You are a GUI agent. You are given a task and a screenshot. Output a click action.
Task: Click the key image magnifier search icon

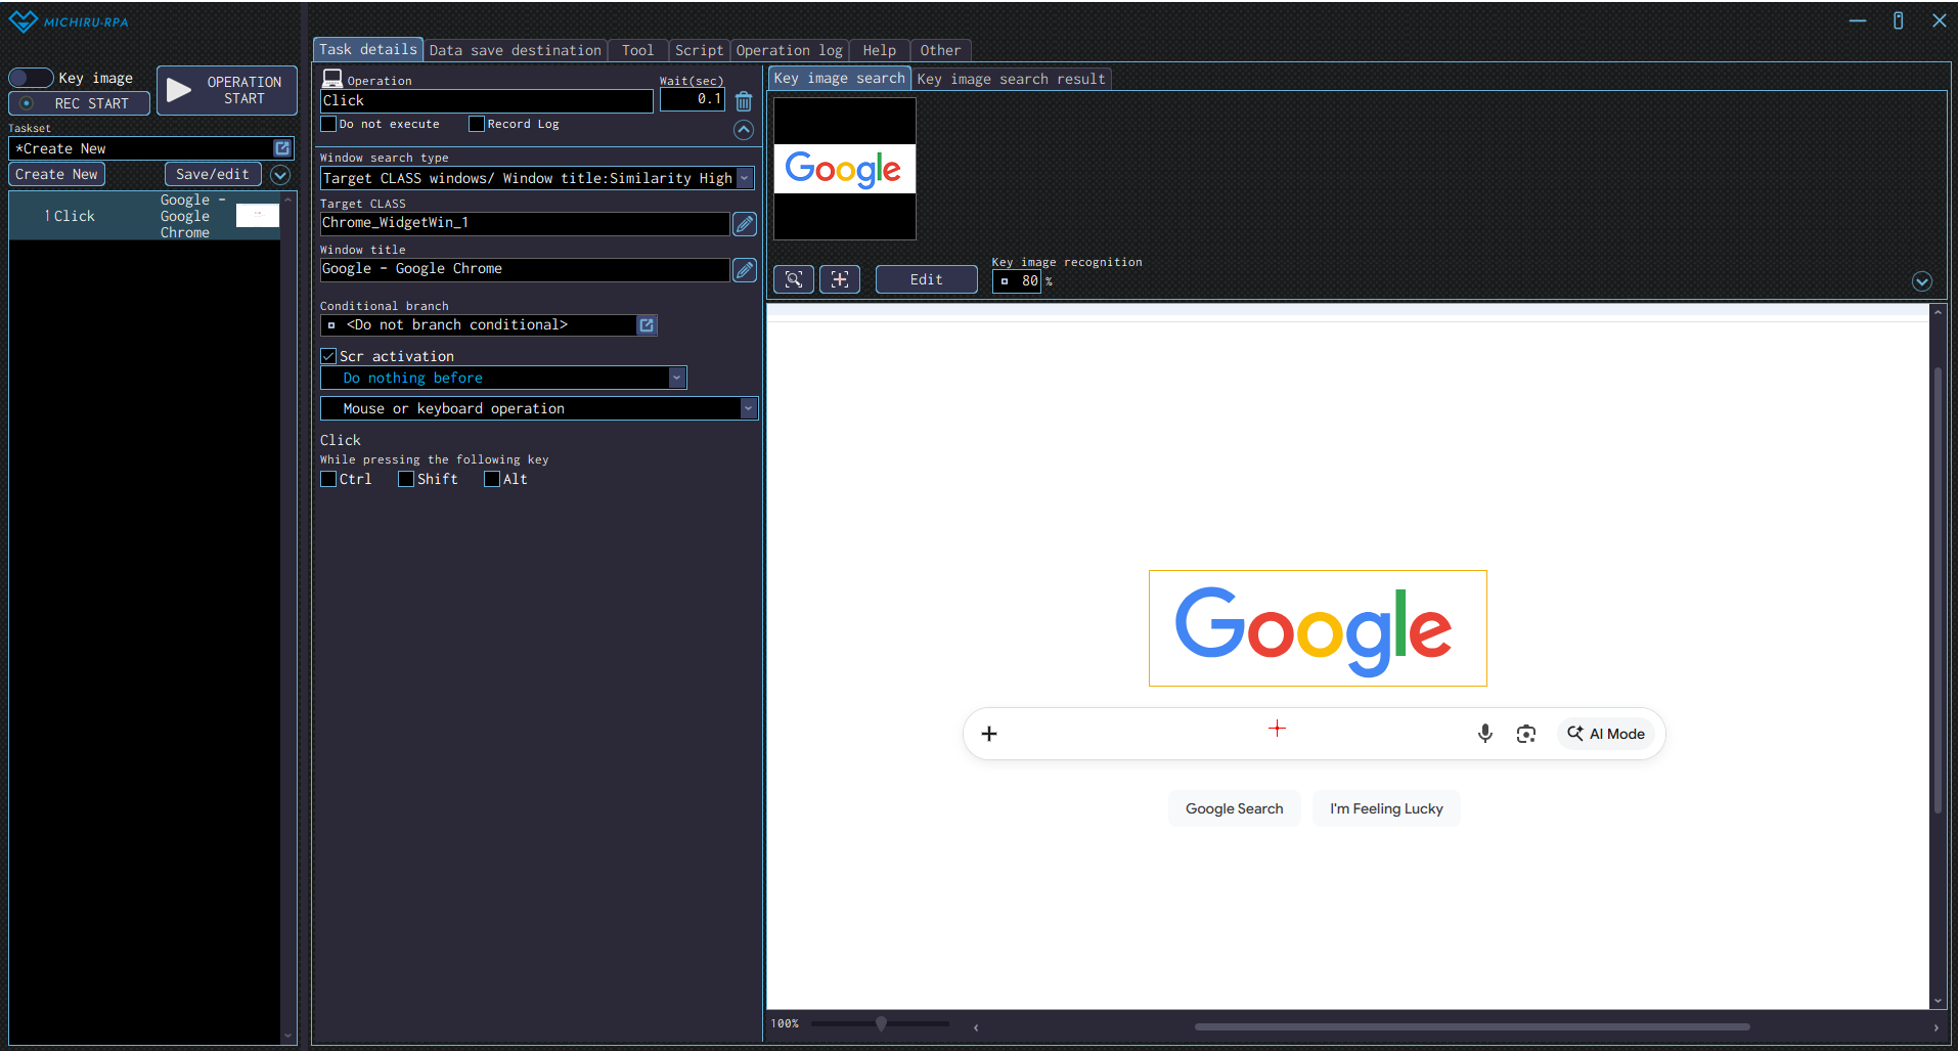pyautogui.click(x=793, y=280)
